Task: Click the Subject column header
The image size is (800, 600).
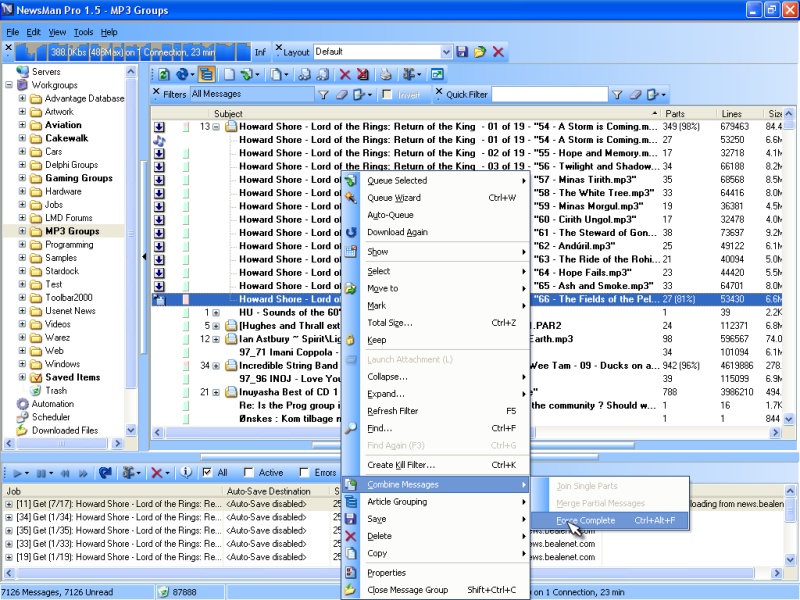Action: tap(434, 113)
